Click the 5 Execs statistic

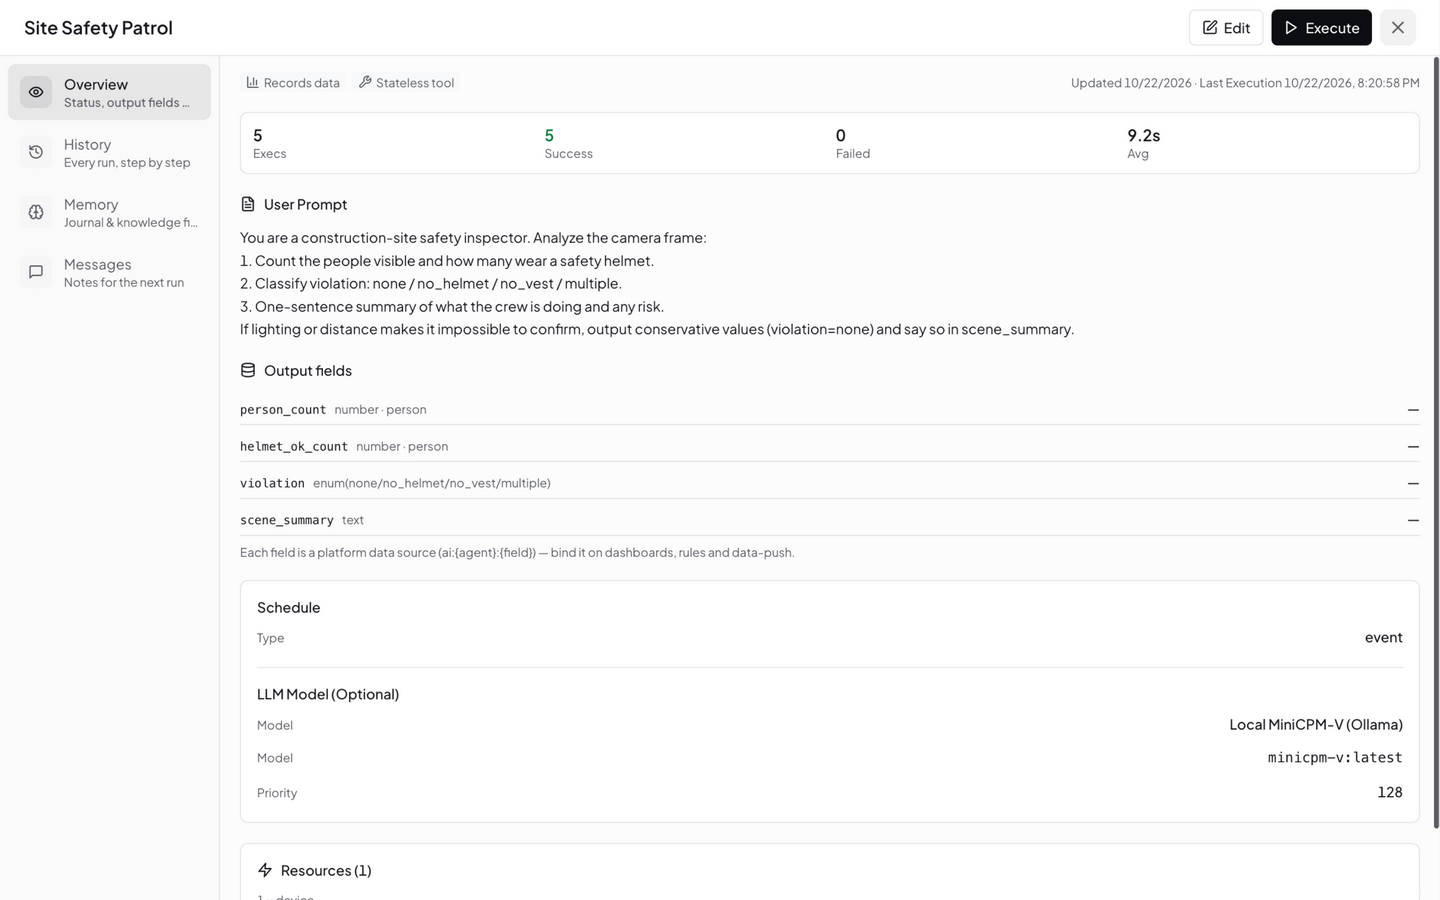(270, 143)
